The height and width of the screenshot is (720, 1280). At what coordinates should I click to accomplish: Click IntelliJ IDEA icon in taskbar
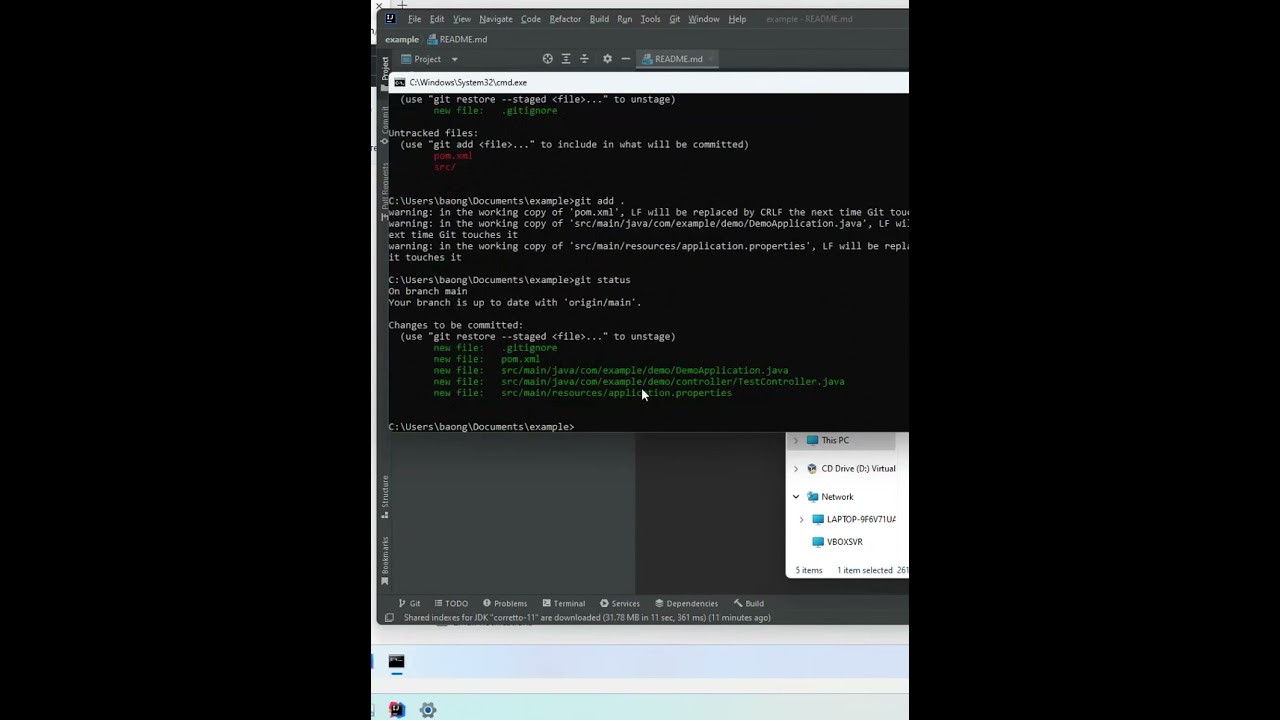[x=397, y=709]
